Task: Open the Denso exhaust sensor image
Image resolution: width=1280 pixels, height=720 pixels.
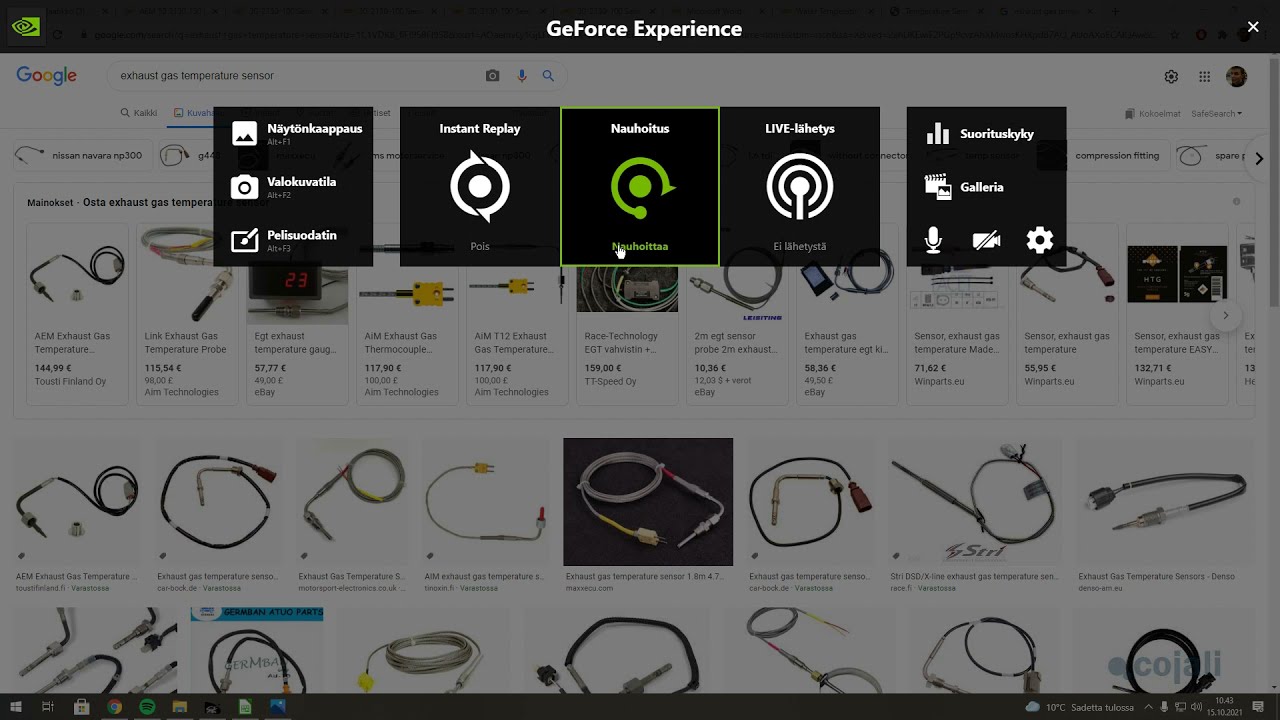Action: point(1165,502)
